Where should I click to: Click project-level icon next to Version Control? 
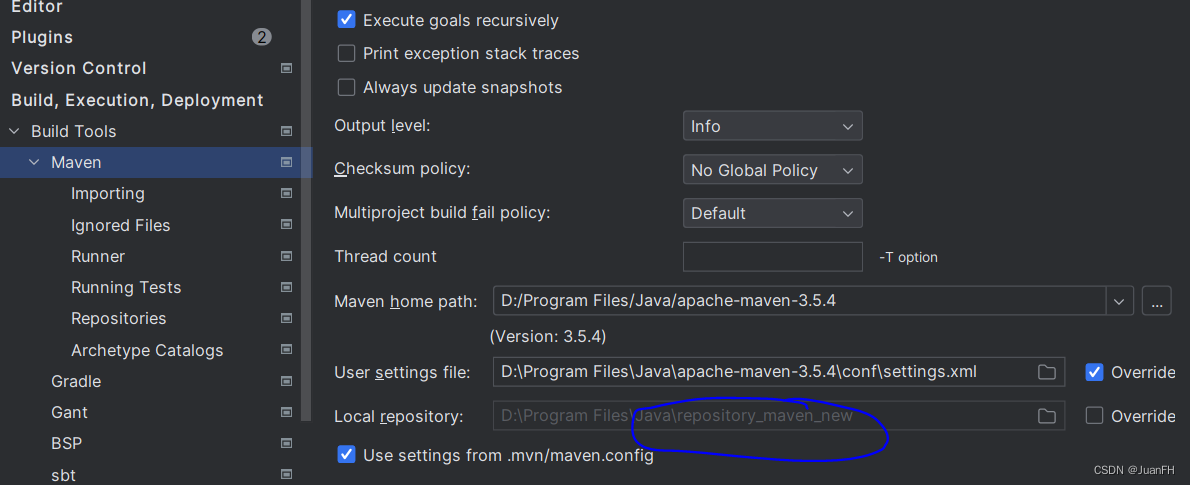tap(286, 68)
